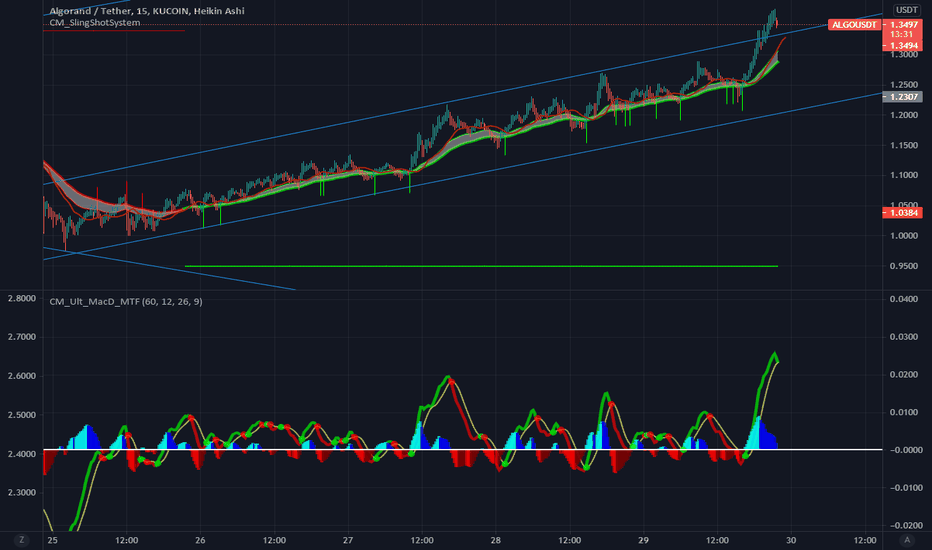The width and height of the screenshot is (932, 550).
Task: Click the 13:31 countdown timer label
Action: [x=902, y=34]
